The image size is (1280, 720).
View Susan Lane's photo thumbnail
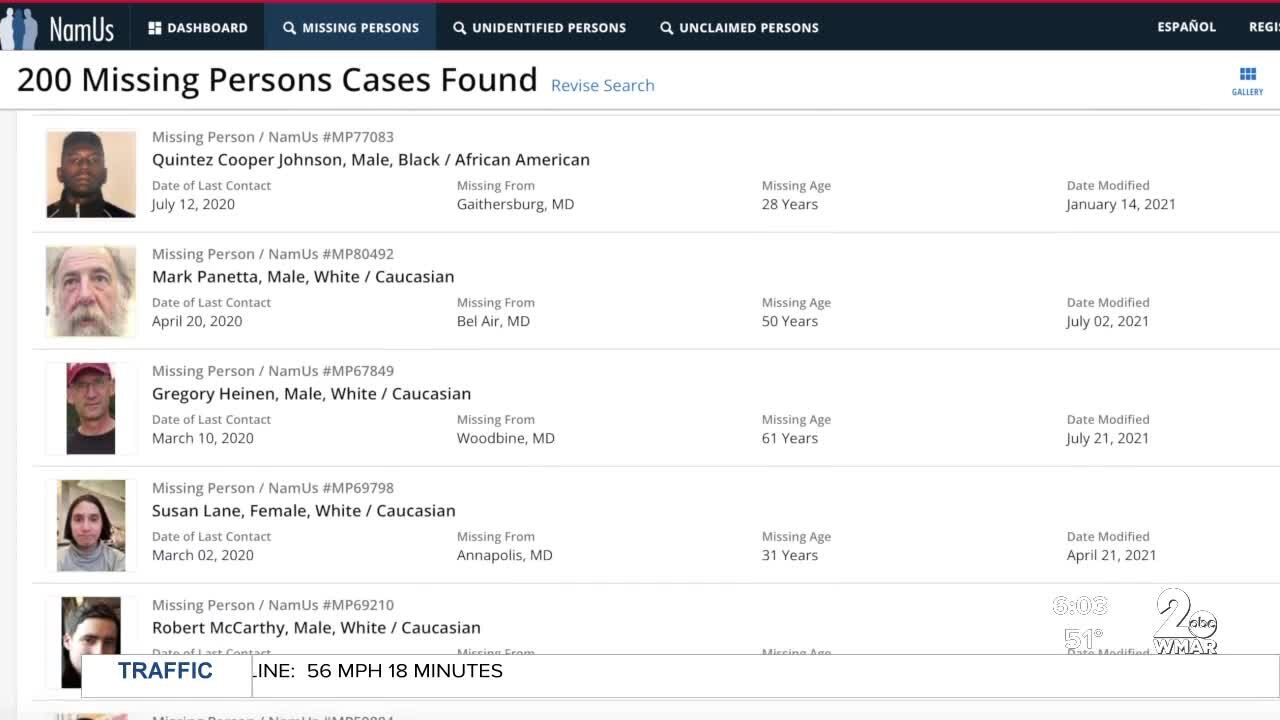(x=91, y=525)
